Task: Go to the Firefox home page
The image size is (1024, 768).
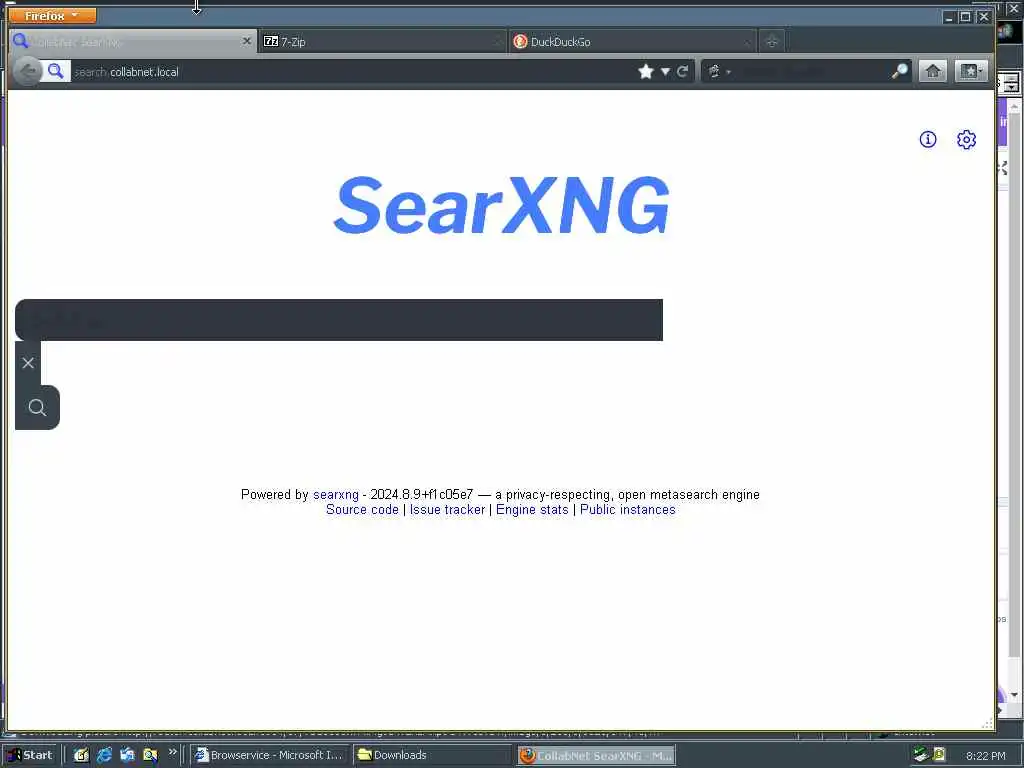Action: tap(933, 71)
